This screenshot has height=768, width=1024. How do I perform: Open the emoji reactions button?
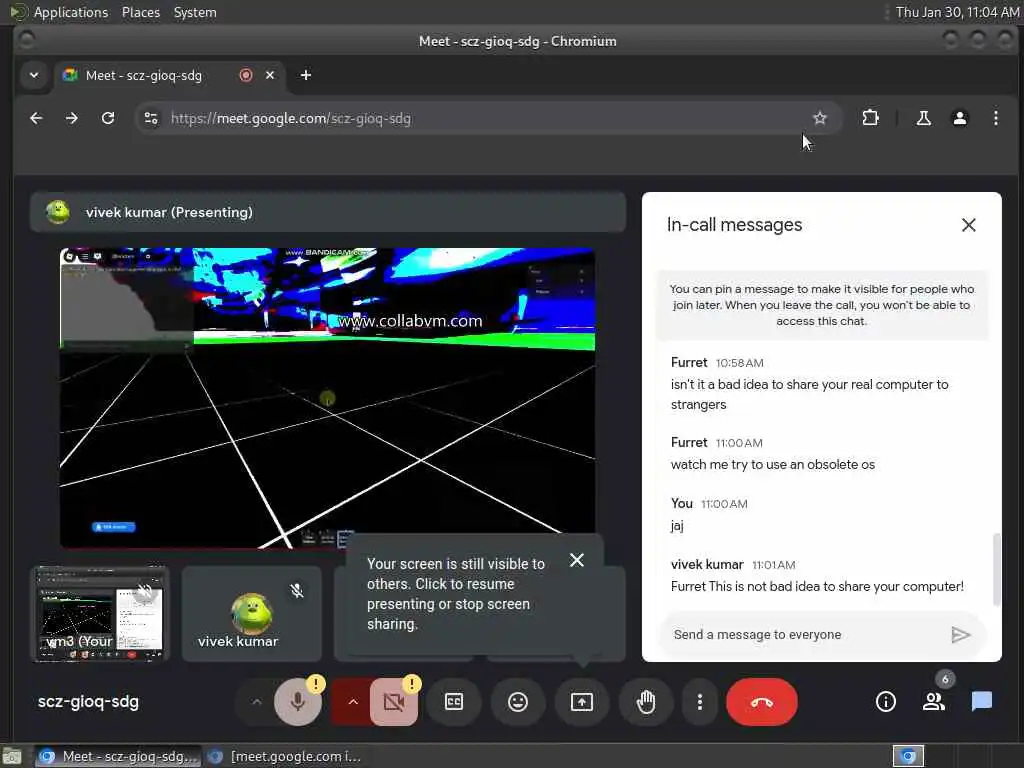(518, 702)
